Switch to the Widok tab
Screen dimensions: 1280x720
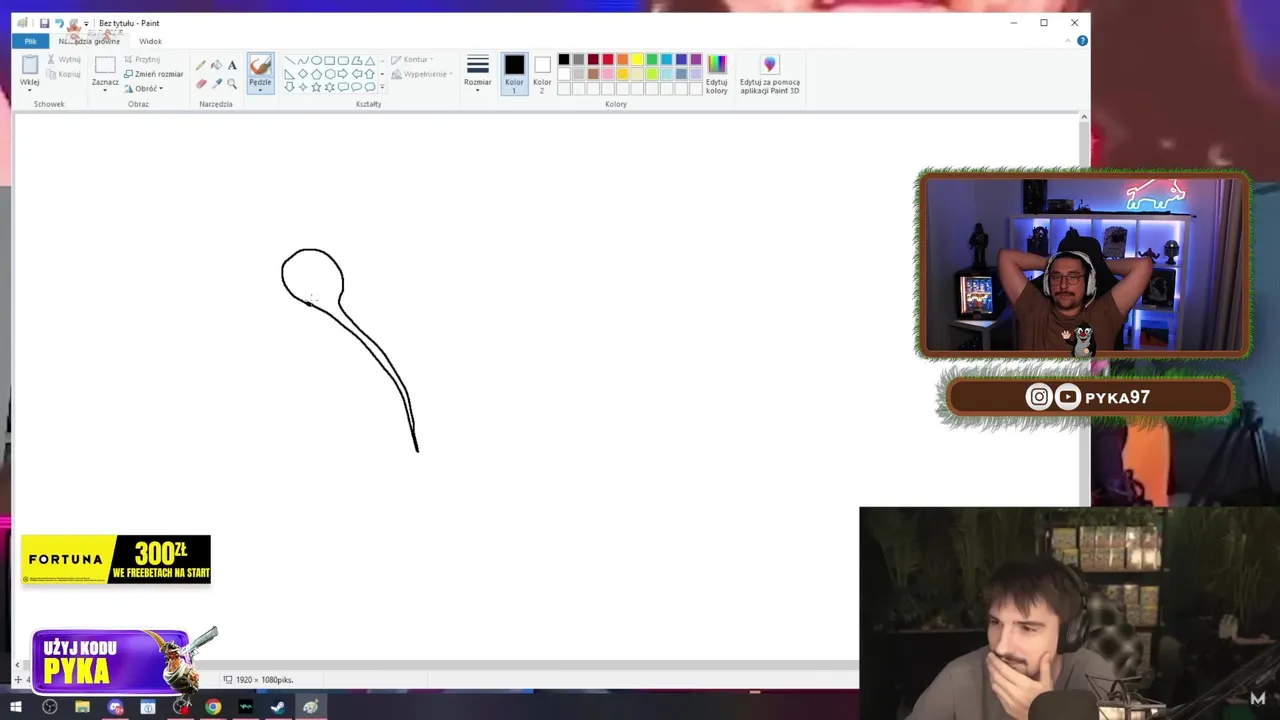(150, 41)
